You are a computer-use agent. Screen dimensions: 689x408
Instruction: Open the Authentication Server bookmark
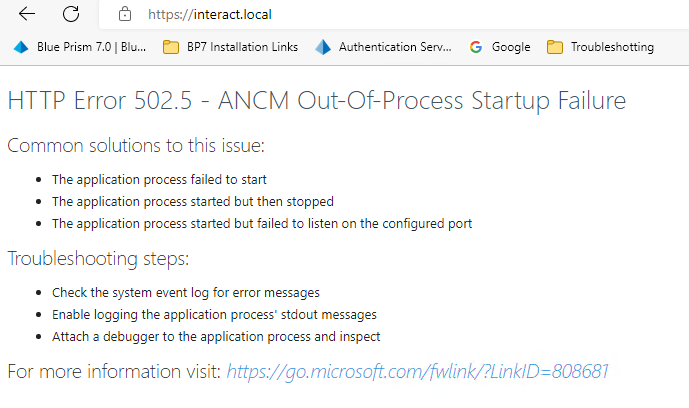(x=384, y=47)
